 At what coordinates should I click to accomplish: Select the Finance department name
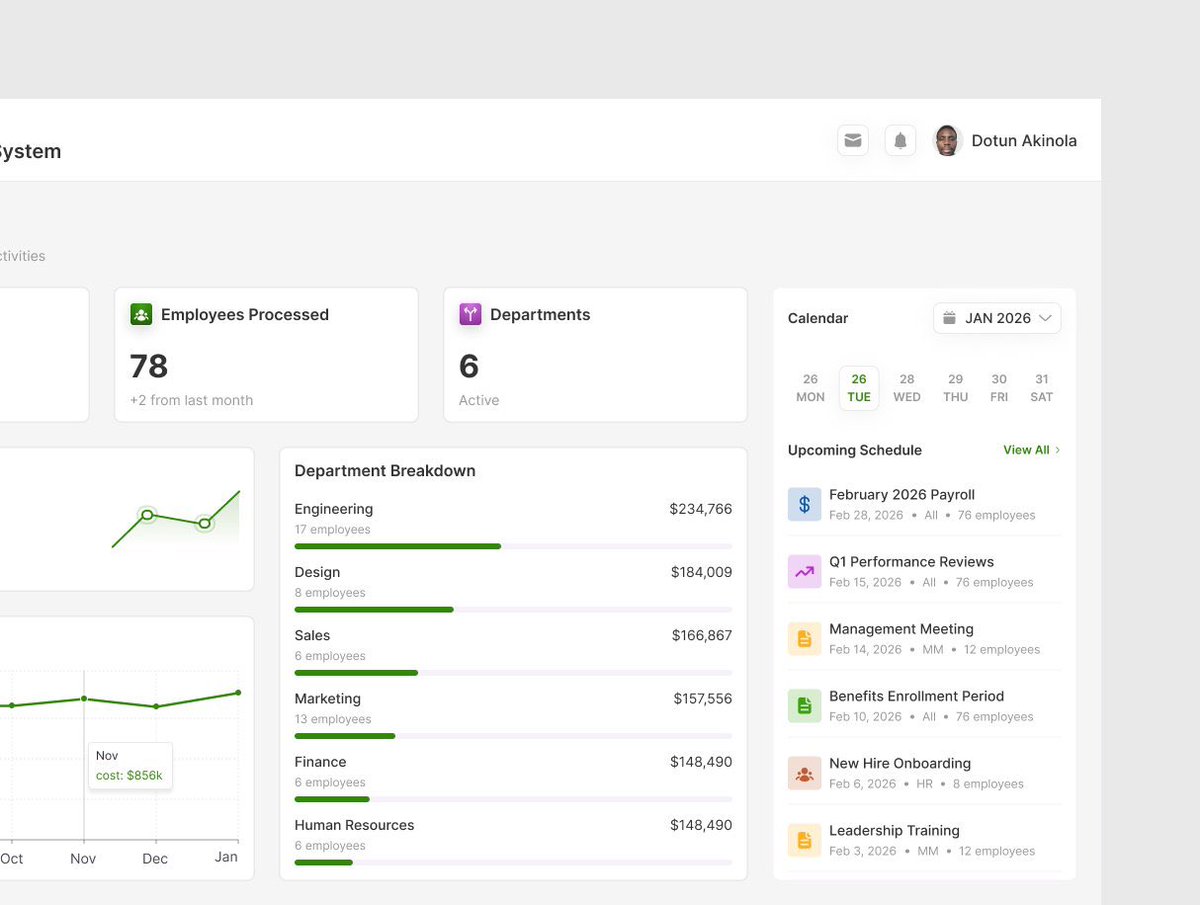point(320,762)
